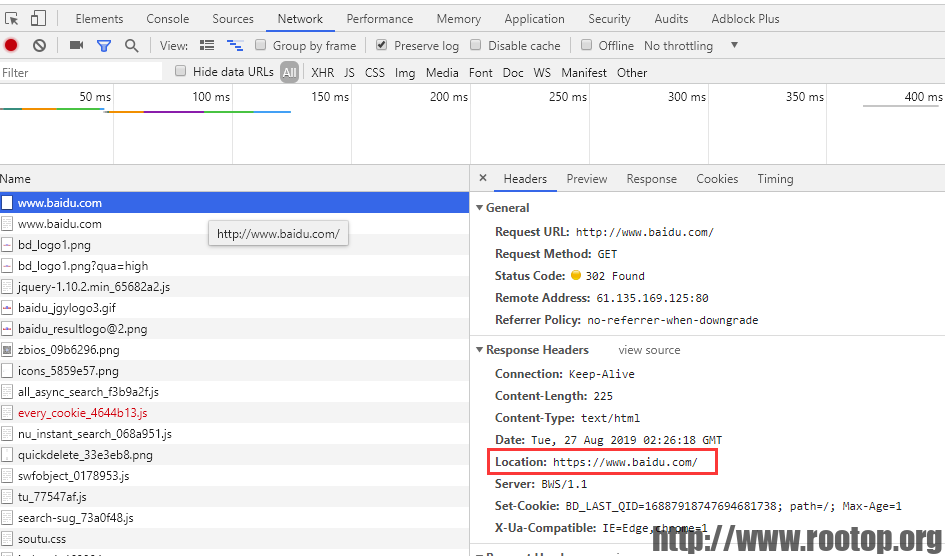Select the highlighted www.baidu.com request row
Screen dimensions: 945x556
pos(234,202)
